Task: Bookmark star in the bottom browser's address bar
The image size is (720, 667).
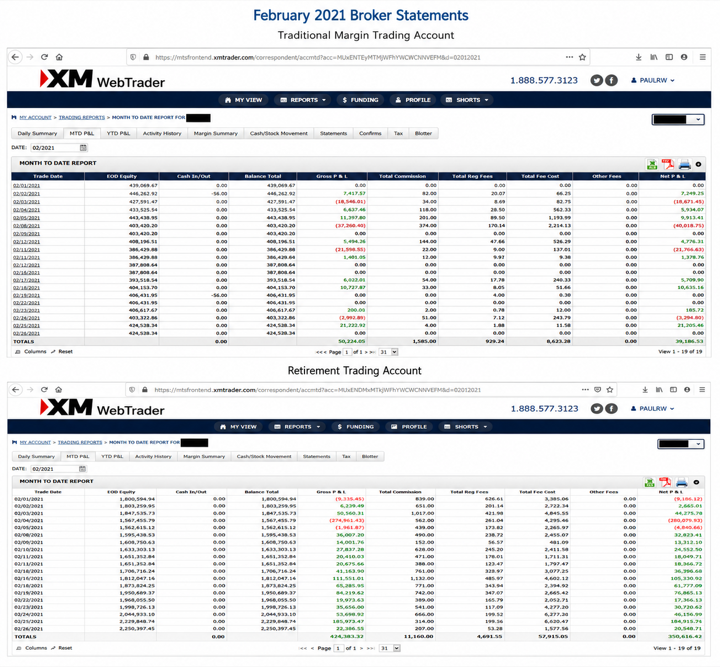Action: click(x=610, y=390)
